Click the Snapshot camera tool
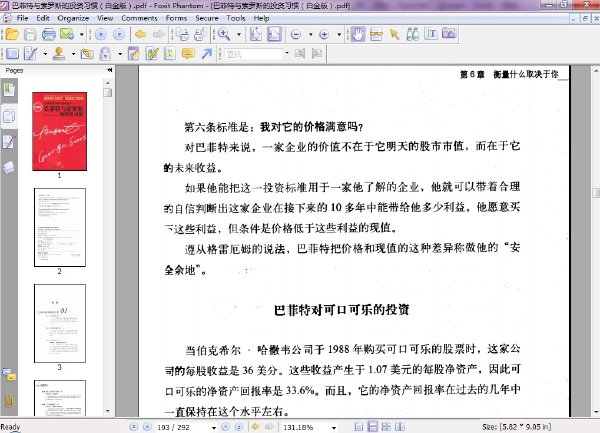Image resolution: width=600 pixels, height=433 pixels. click(449, 34)
